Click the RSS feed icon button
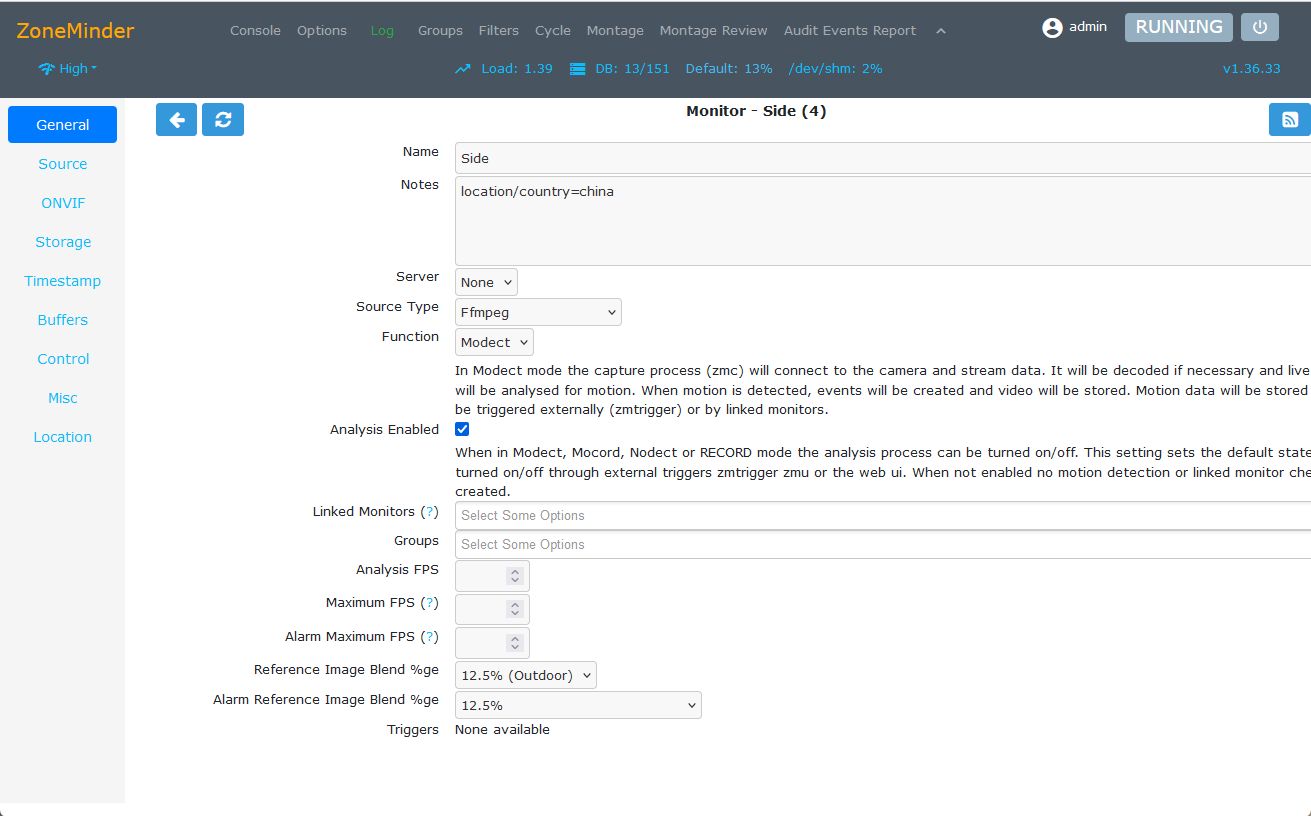Image resolution: width=1311 pixels, height=816 pixels. pos(1290,119)
